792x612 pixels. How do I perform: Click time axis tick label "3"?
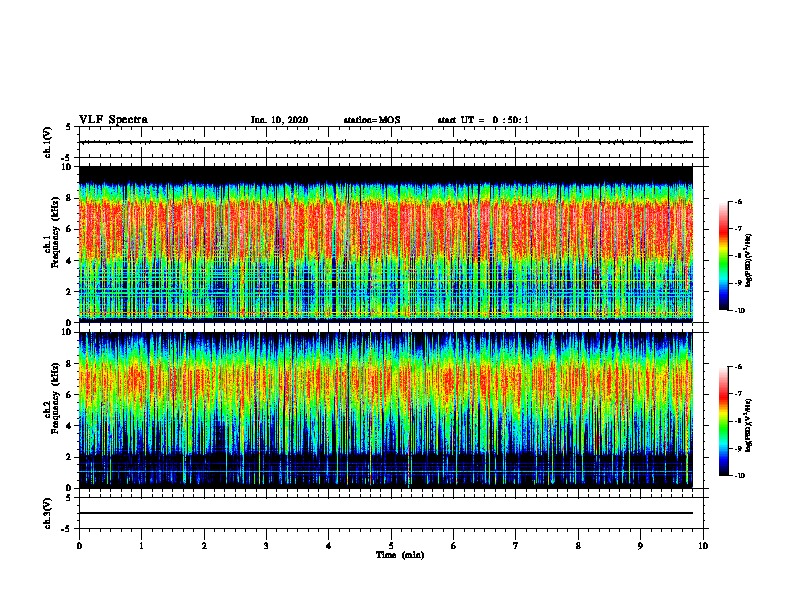[x=266, y=546]
